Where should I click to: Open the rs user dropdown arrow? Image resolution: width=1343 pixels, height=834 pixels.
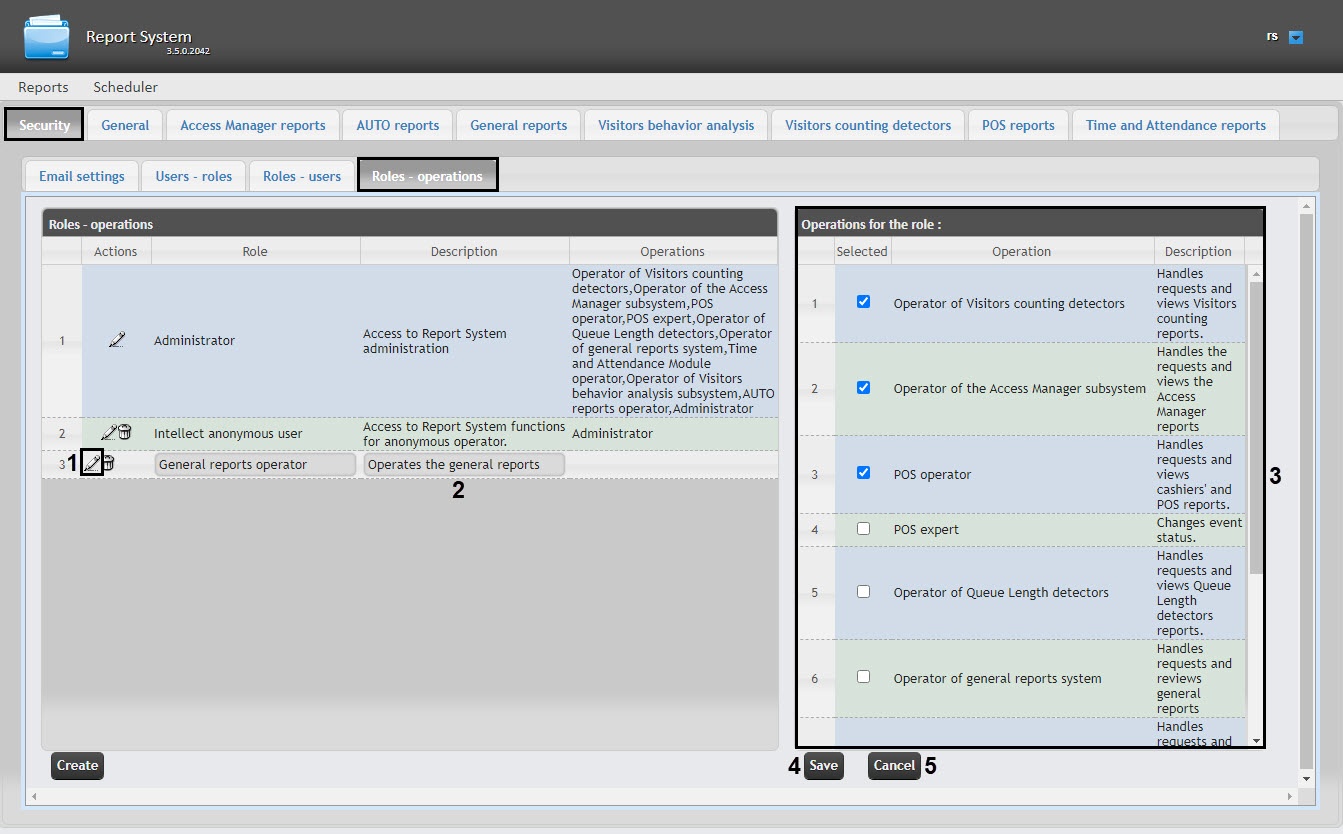1296,38
